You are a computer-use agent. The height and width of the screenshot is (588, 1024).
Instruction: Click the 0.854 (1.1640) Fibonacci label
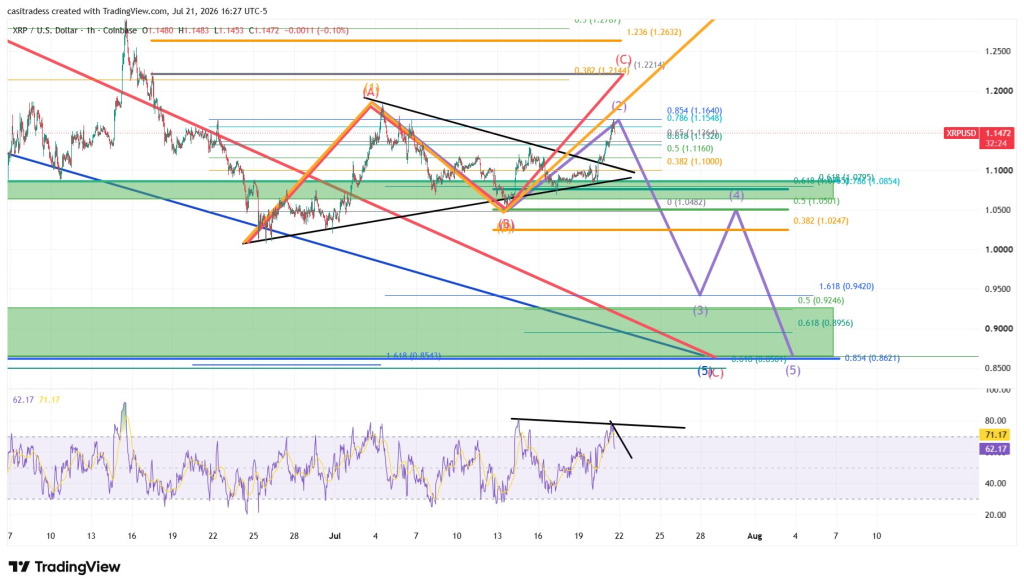pos(694,111)
